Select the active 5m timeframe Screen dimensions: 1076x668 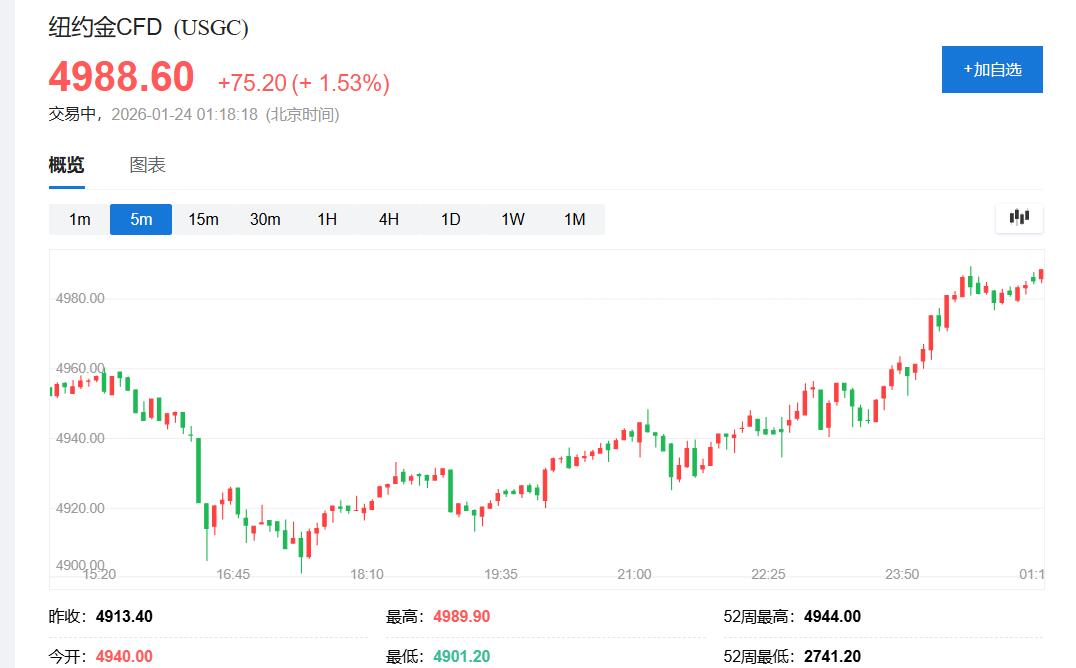point(141,219)
